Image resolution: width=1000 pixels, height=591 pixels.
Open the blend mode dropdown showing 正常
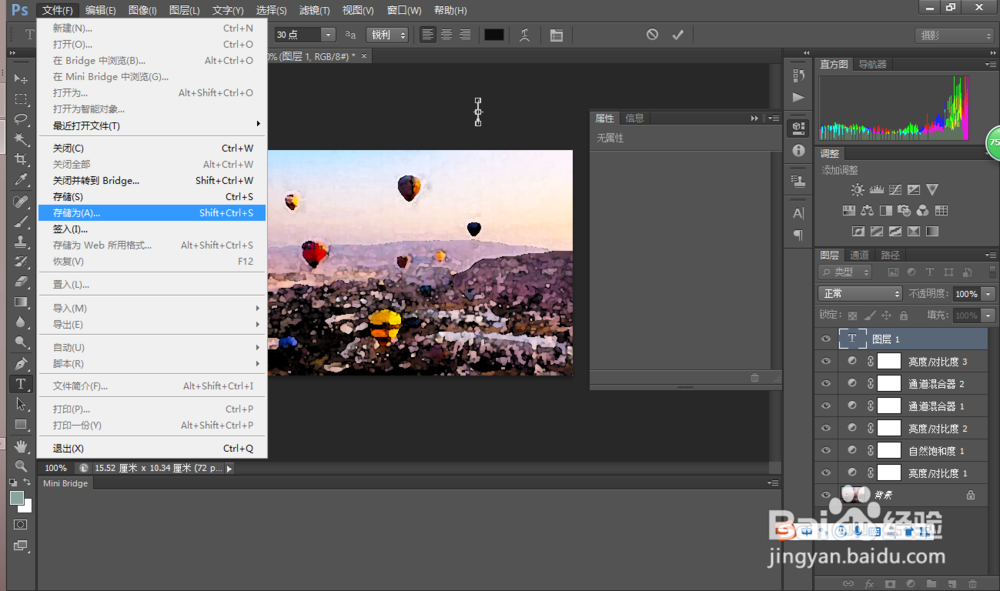861,294
